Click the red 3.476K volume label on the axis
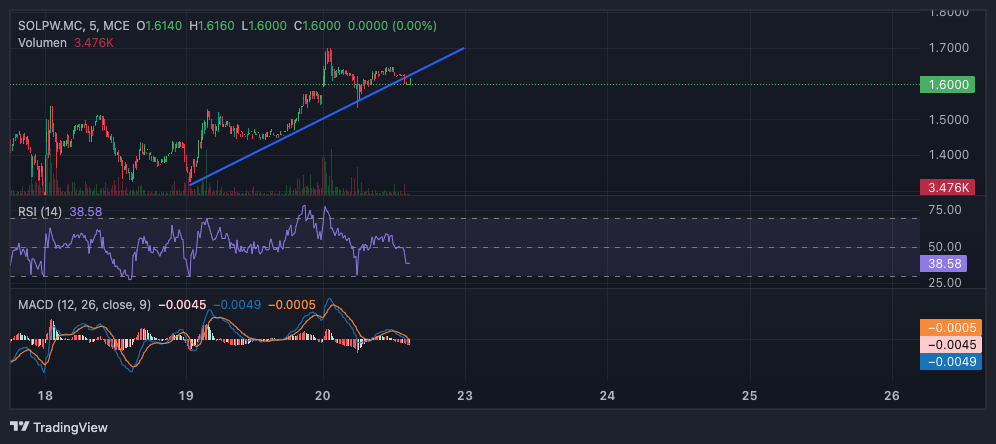The height and width of the screenshot is (444, 996). 947,187
